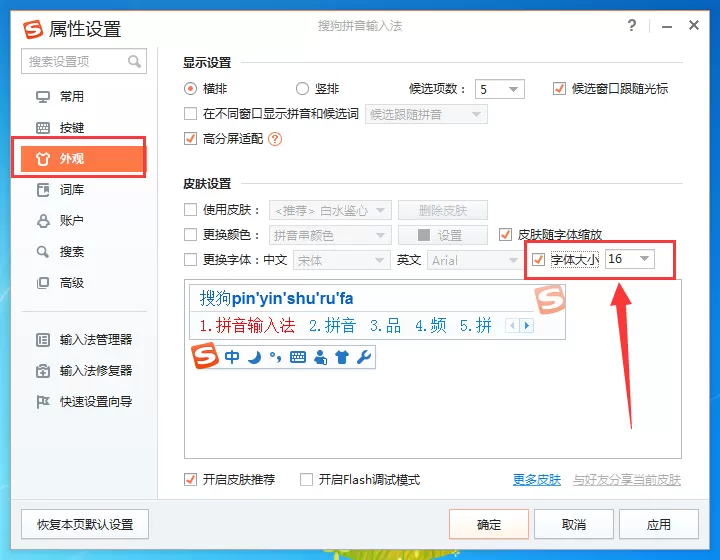Image resolution: width=720 pixels, height=560 pixels.
Task: Click the list icon beside 输入法管理器
Action: pyautogui.click(x=43, y=340)
